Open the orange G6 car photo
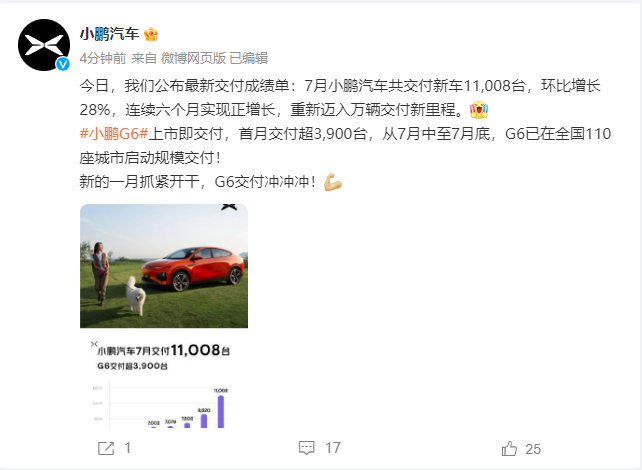Screen dimensions: 642x470 [164, 266]
